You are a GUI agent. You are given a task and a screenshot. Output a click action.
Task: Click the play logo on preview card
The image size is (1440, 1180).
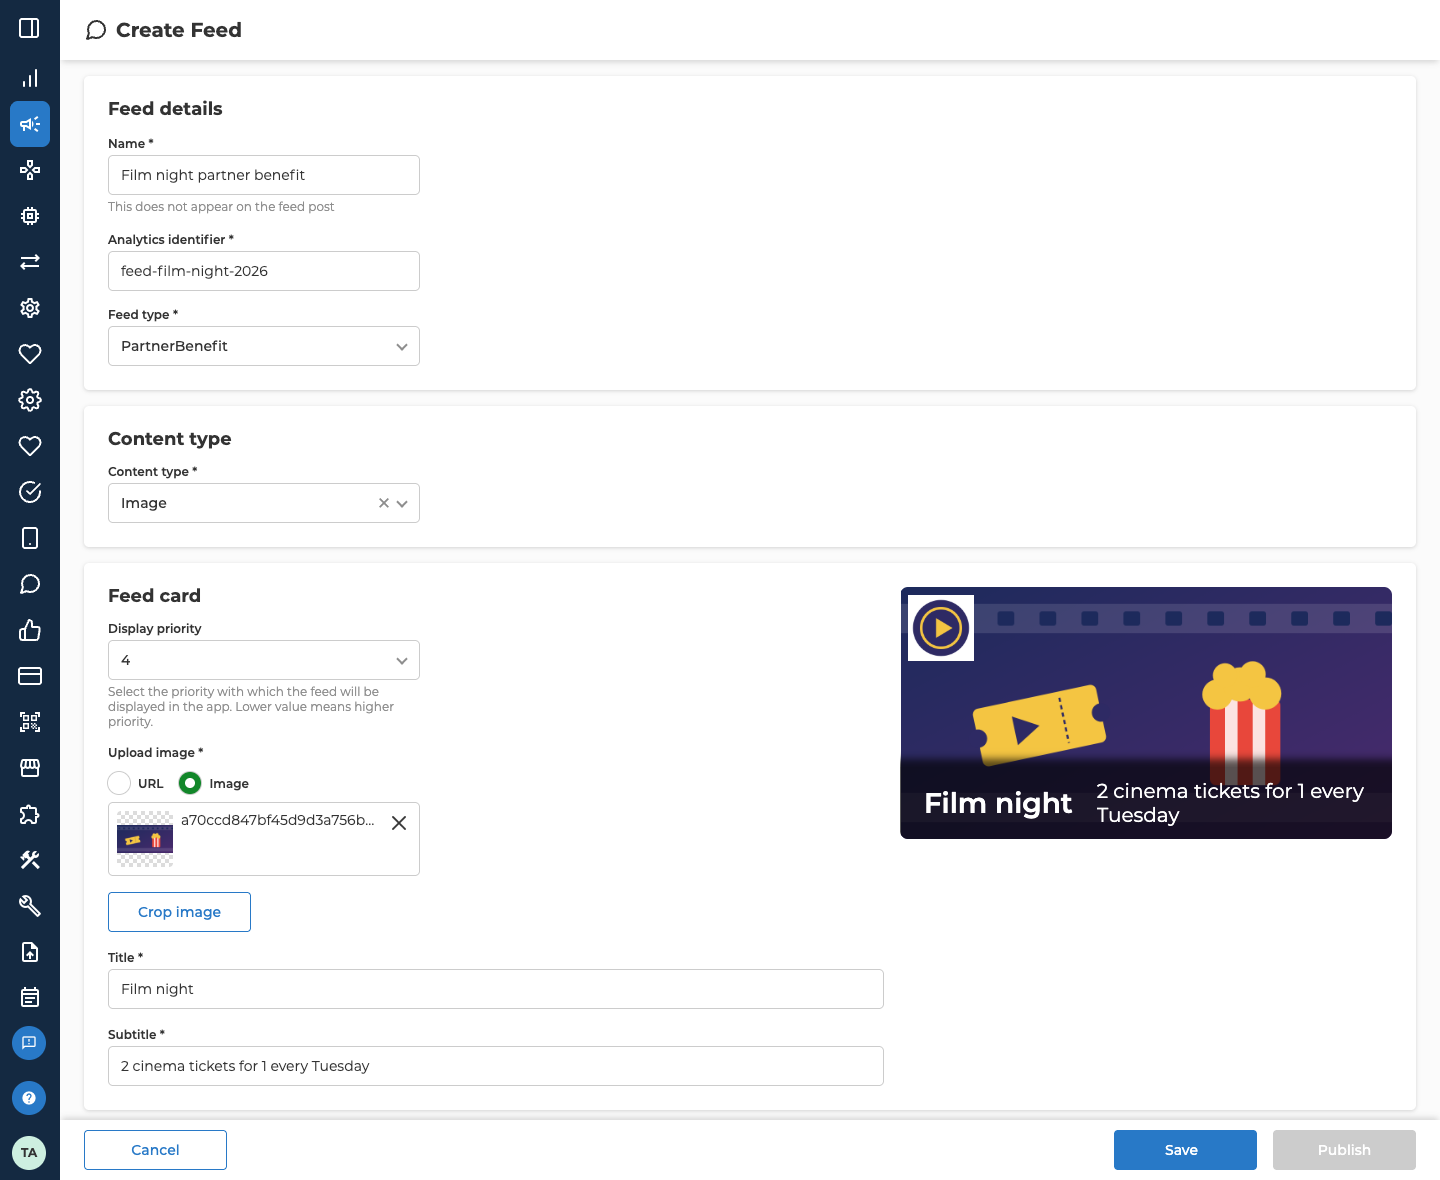(x=941, y=628)
